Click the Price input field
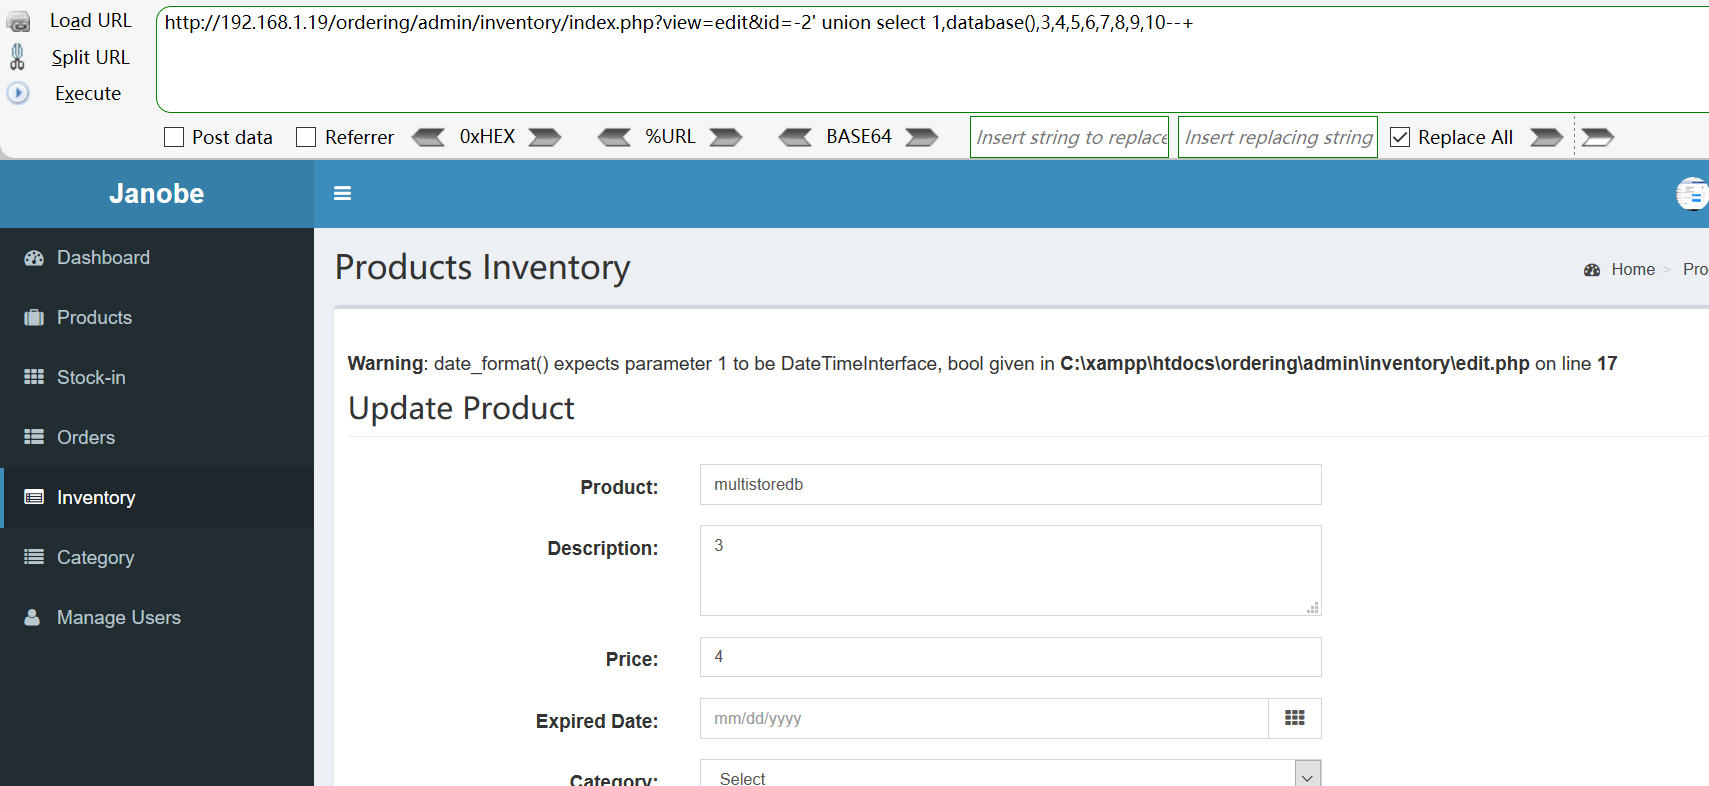Viewport: 1709px width, 786px height. tap(1010, 657)
